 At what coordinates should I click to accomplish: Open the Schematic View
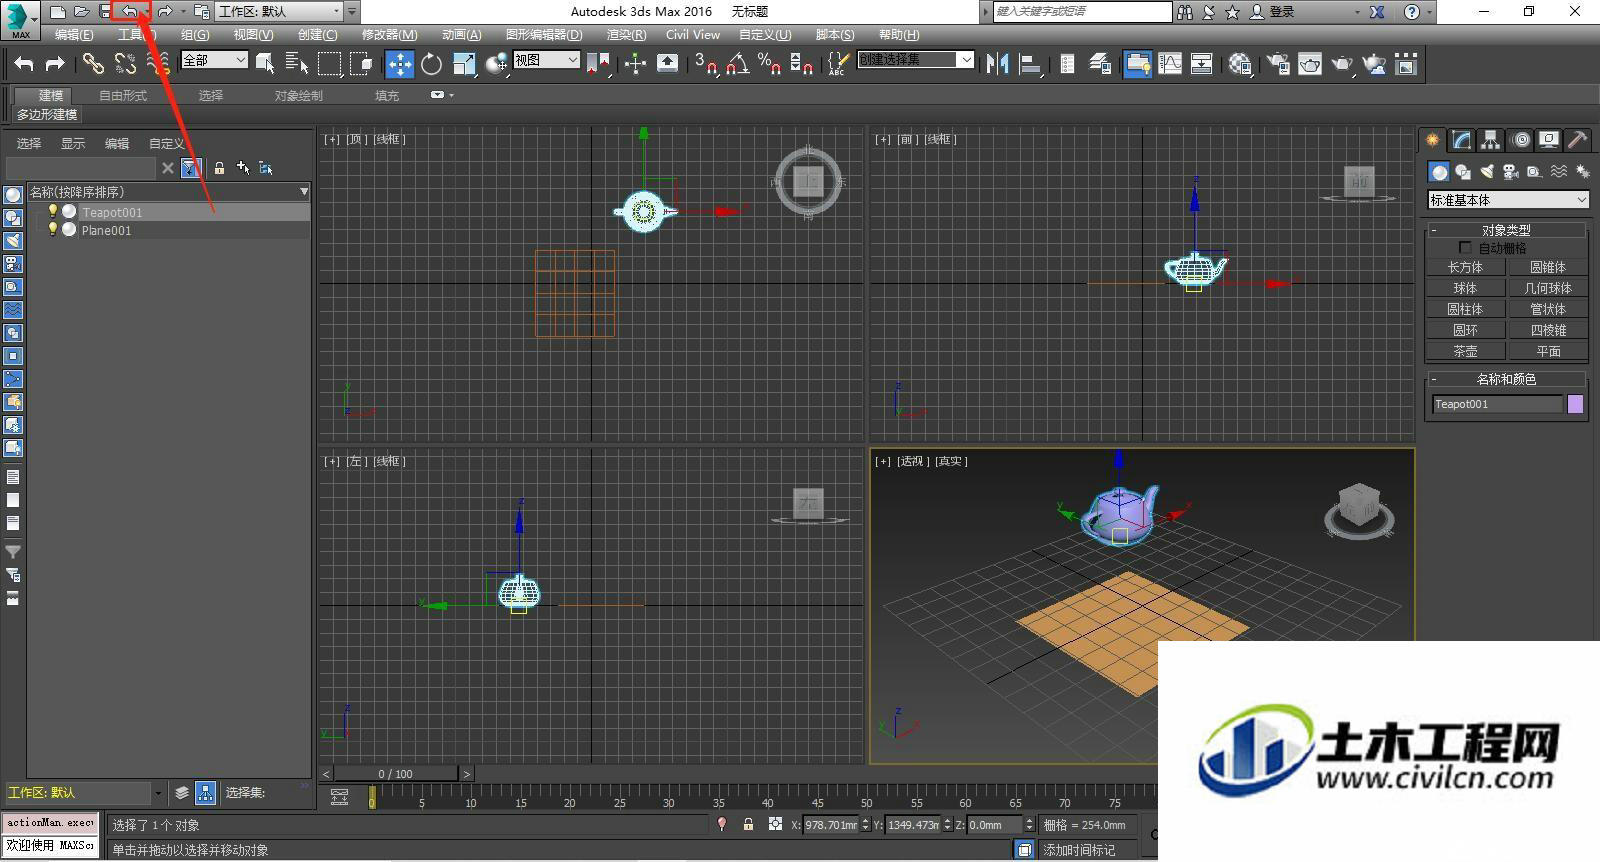[x=1201, y=64]
